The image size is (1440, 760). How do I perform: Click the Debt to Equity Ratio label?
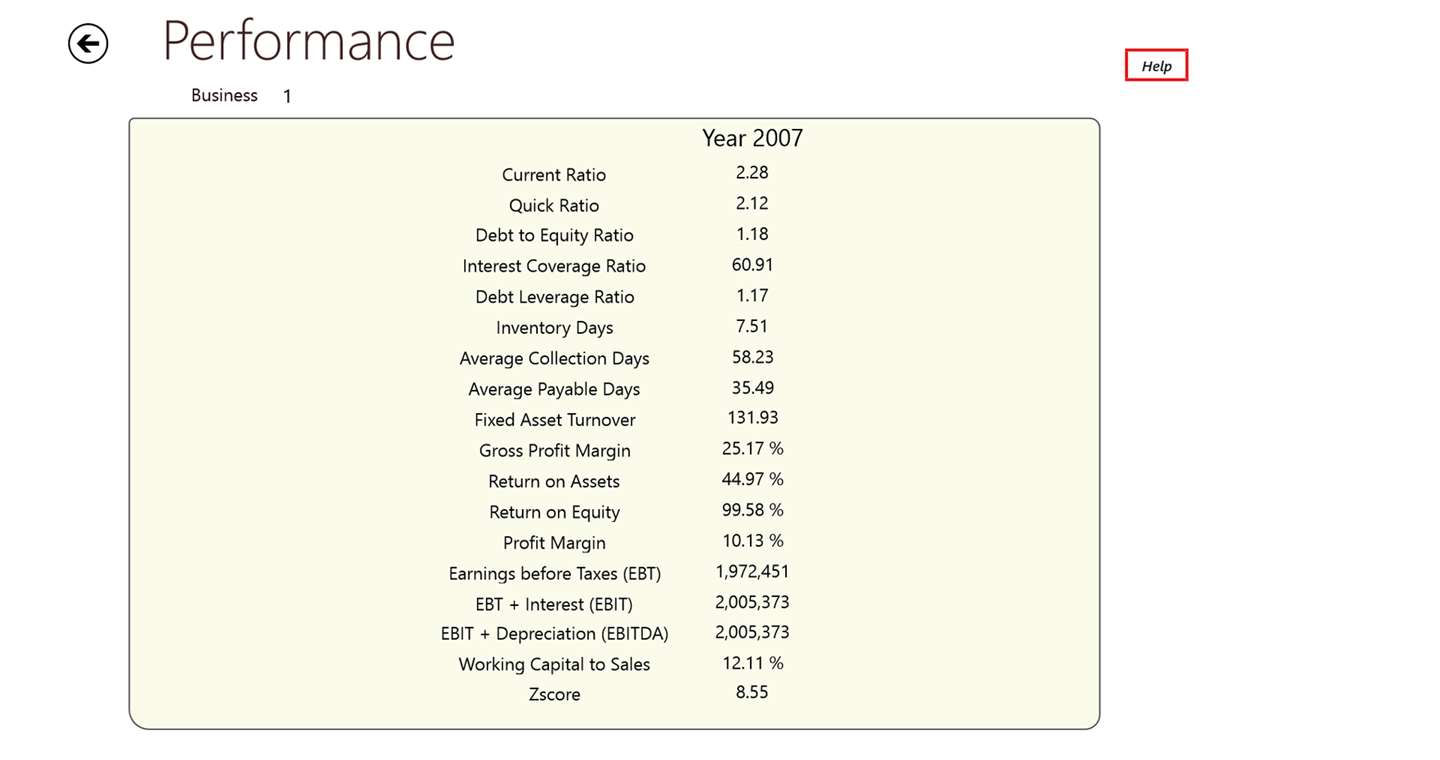tap(554, 236)
